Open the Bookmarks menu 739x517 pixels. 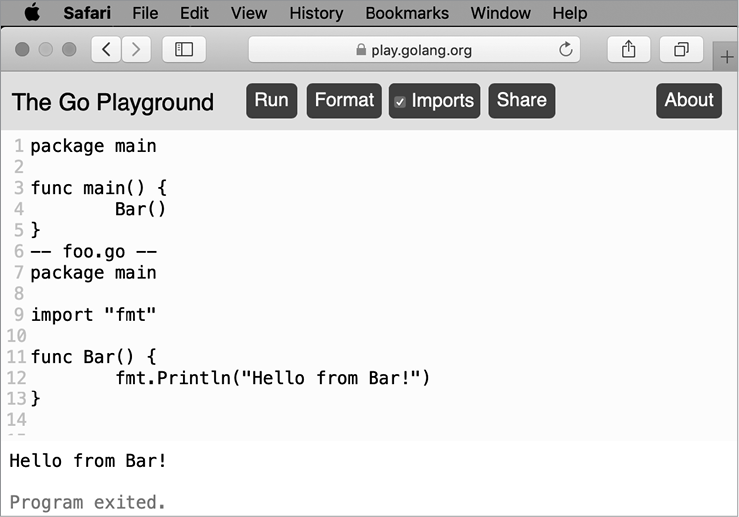point(407,13)
